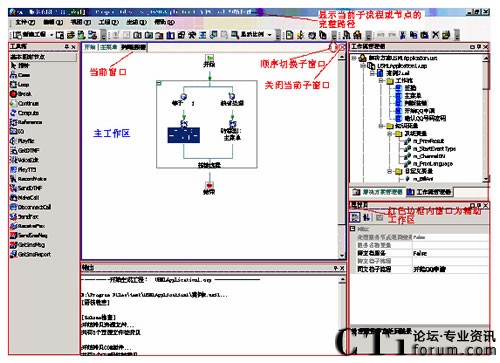Collapse the flow group box on canvas
This screenshot has width=500, height=363.
[159, 83]
